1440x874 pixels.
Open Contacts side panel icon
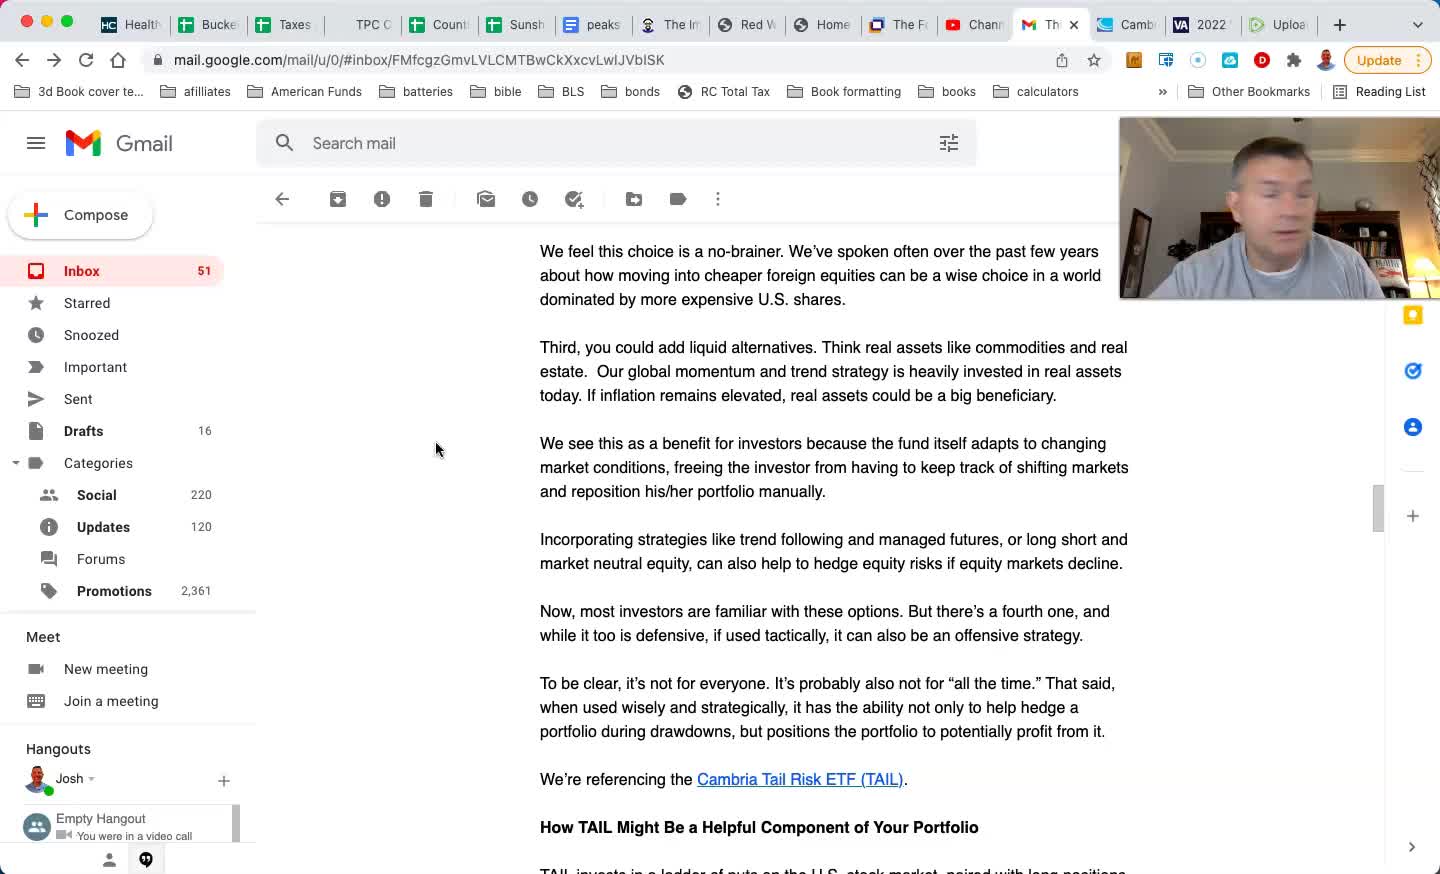(1413, 427)
